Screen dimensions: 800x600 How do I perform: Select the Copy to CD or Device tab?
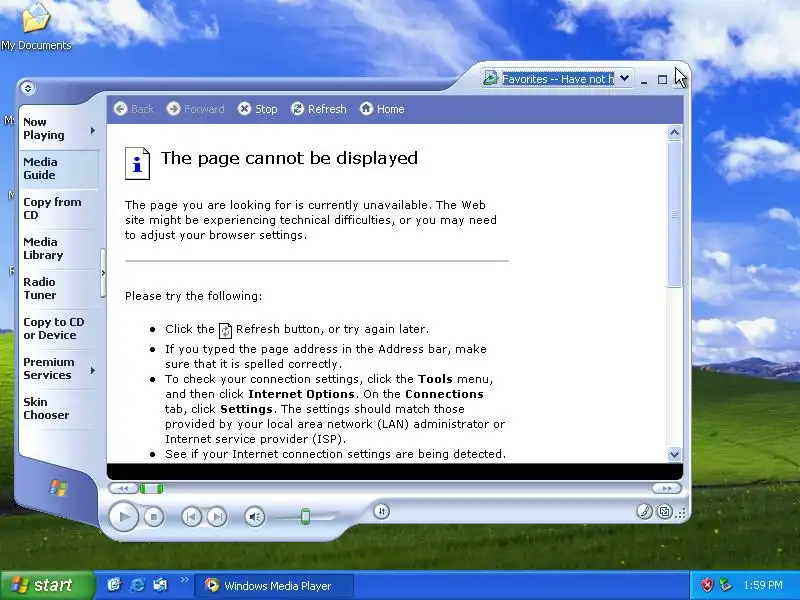coord(59,329)
